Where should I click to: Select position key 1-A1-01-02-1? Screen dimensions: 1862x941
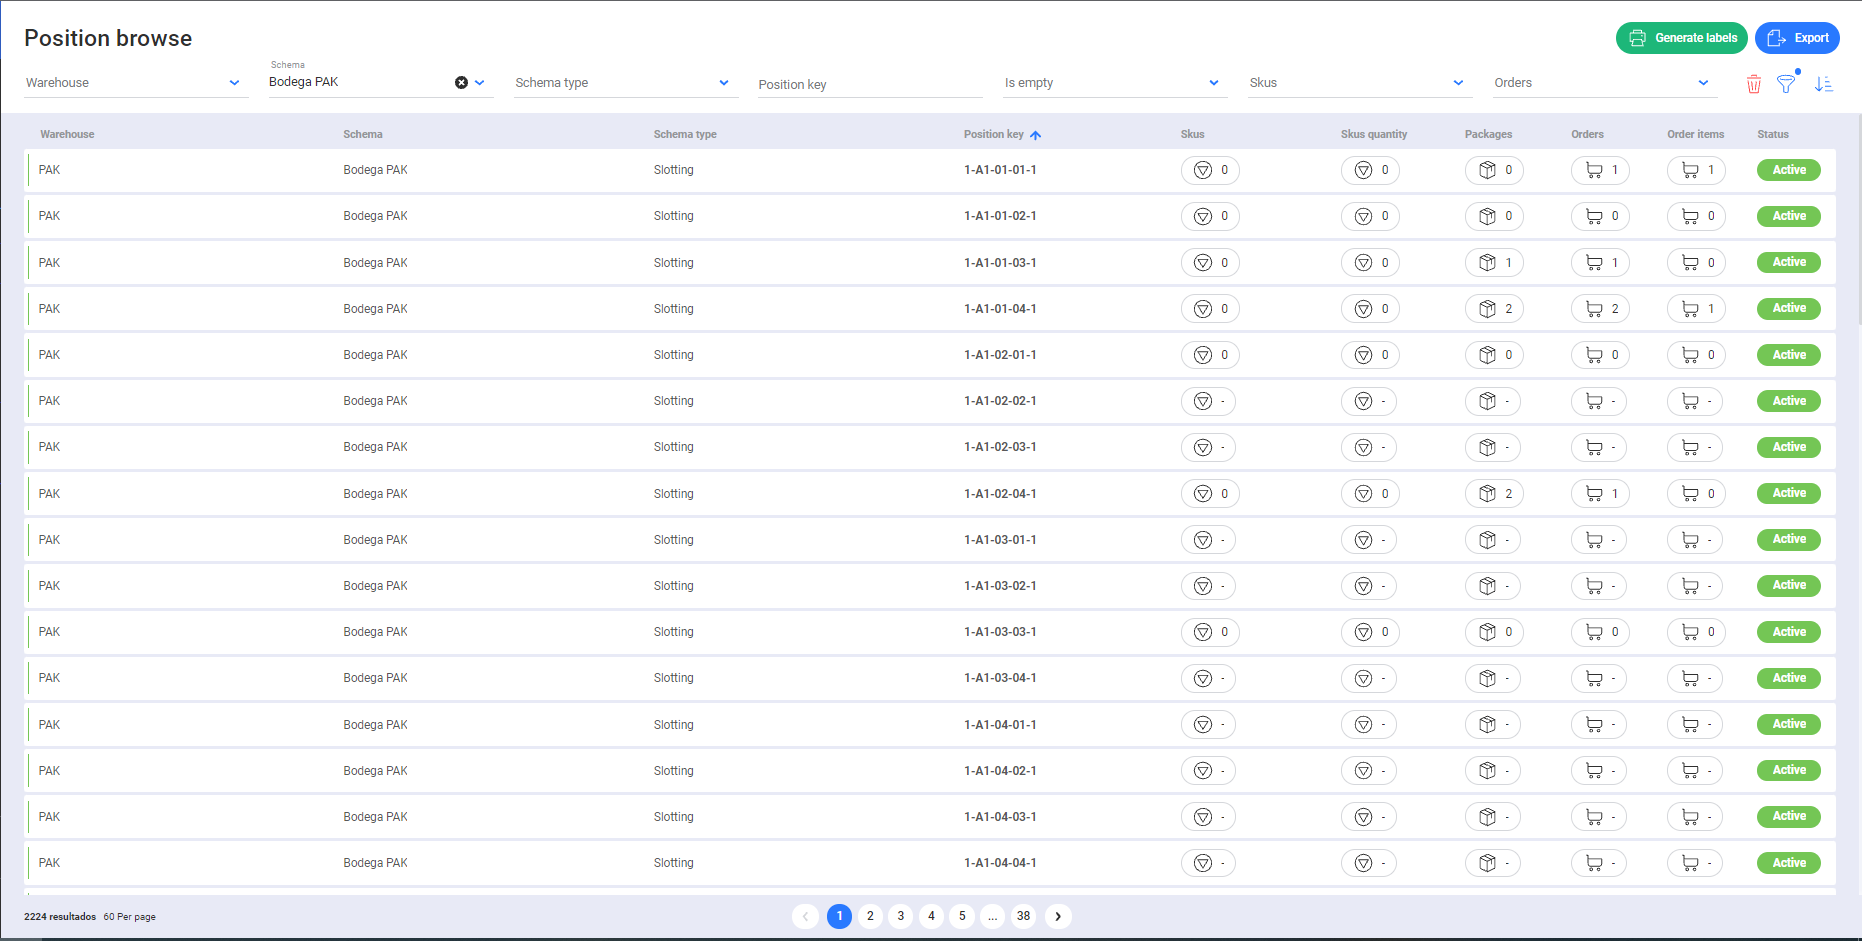point(1000,216)
